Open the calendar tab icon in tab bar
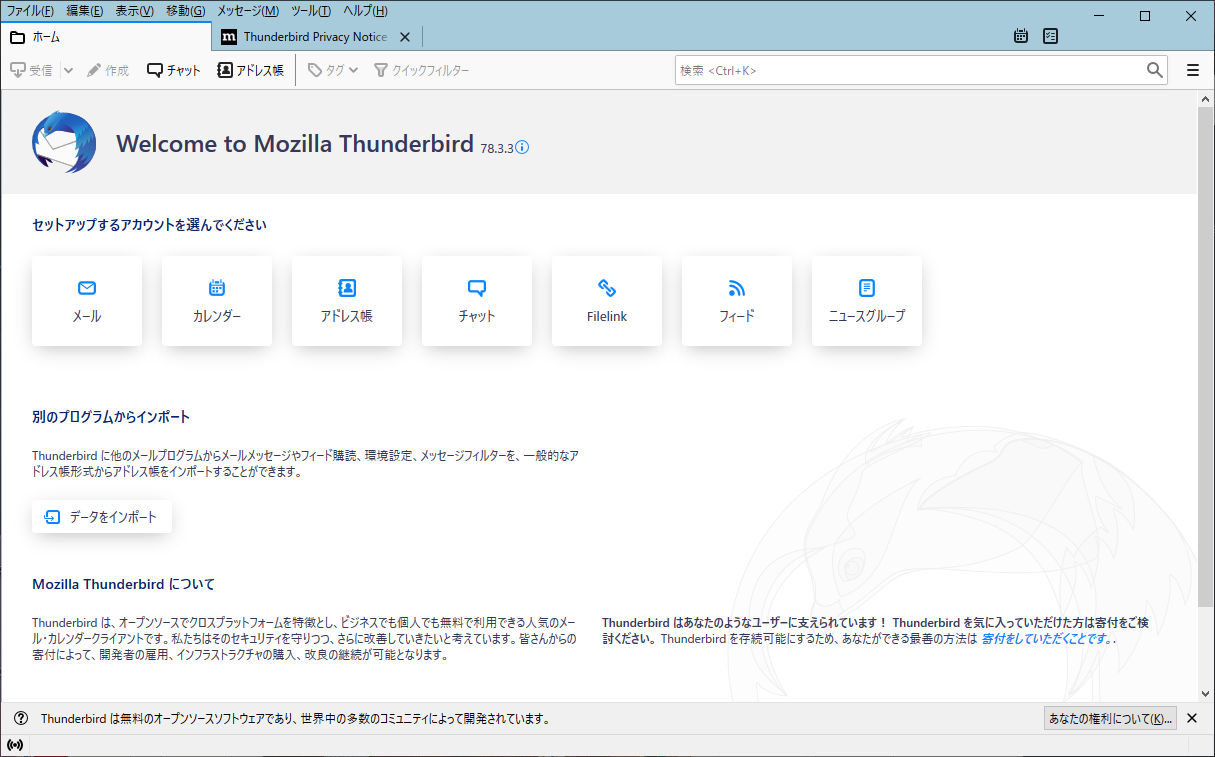Viewport: 1215px width, 757px height. point(1021,37)
